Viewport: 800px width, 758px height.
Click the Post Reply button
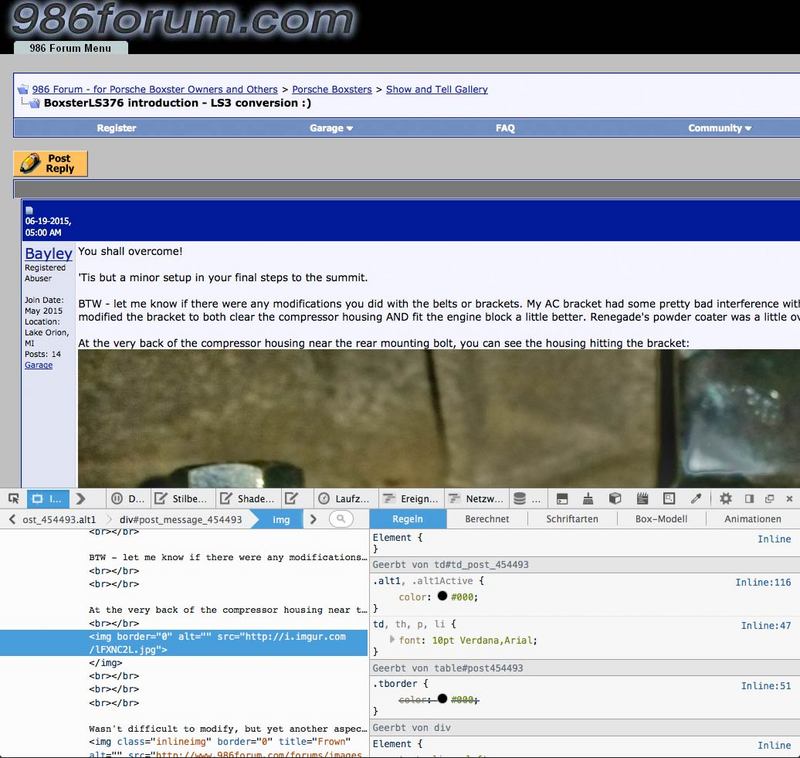[51, 163]
